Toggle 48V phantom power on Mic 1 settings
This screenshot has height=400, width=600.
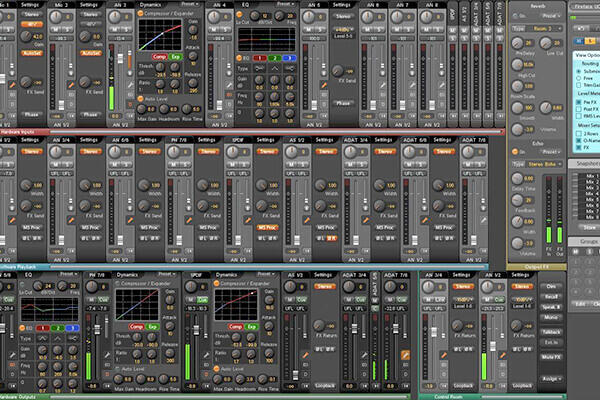[32, 24]
